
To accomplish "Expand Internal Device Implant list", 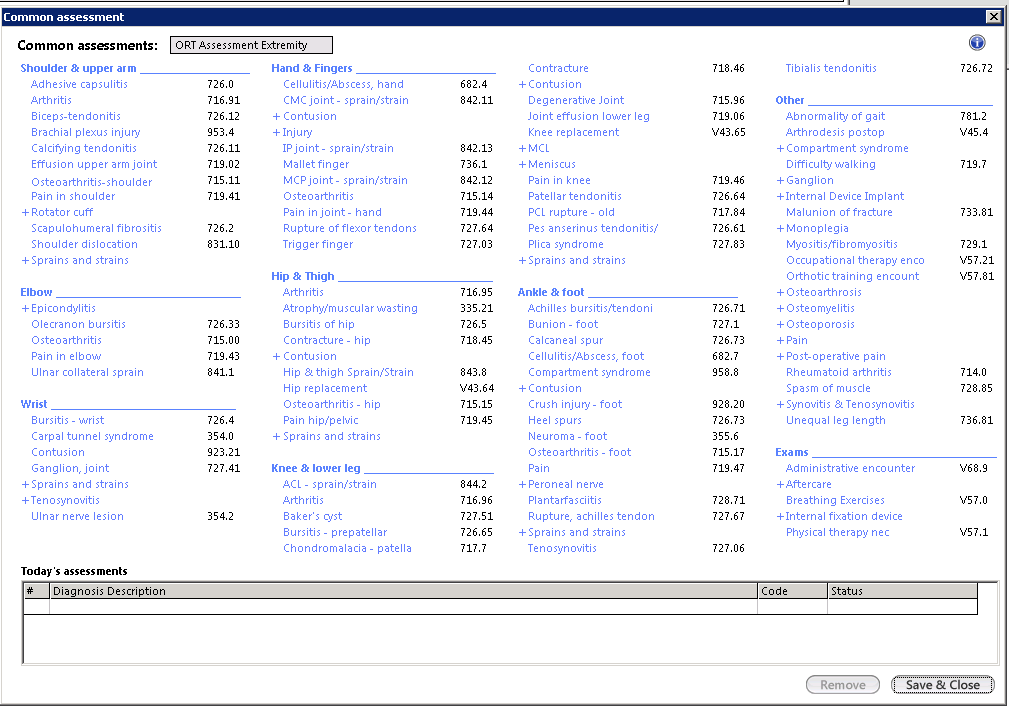I will 840,196.
